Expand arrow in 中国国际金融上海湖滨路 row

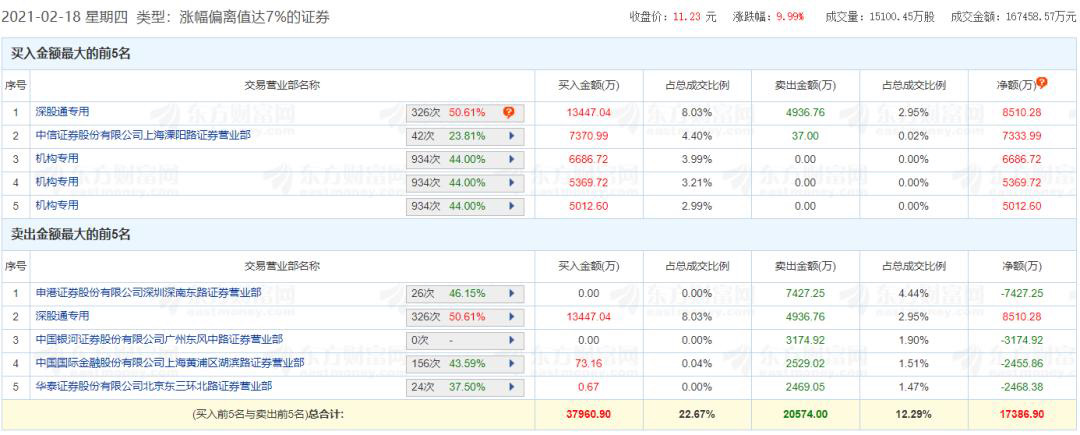(x=511, y=363)
